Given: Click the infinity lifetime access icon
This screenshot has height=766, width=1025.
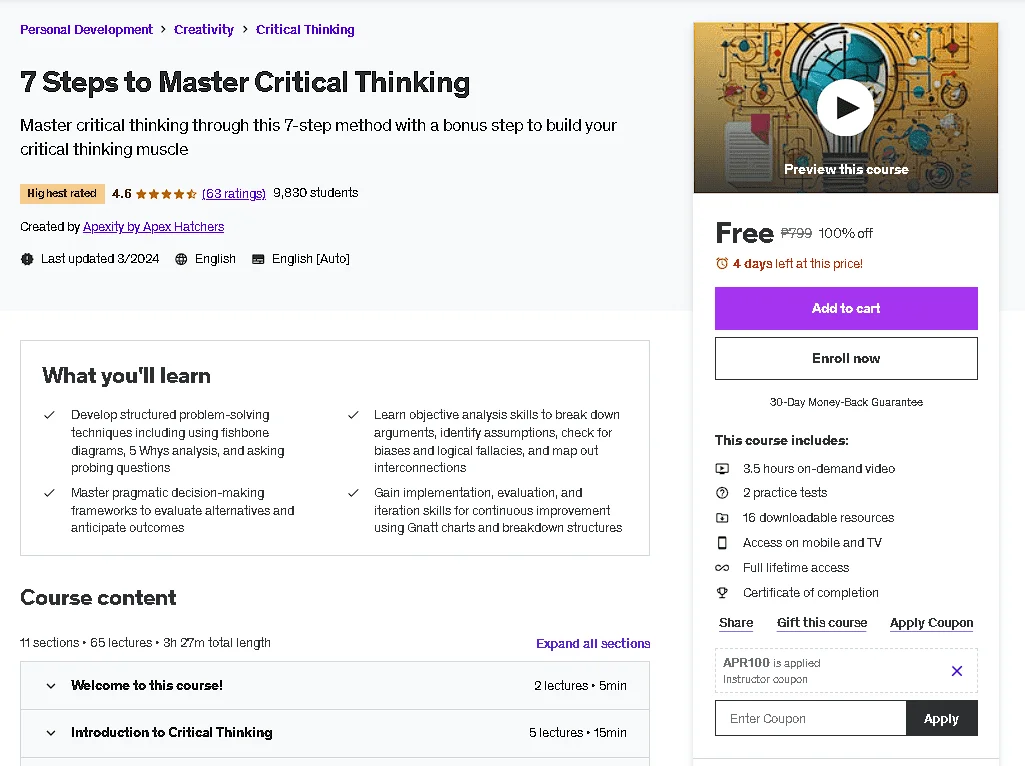Looking at the screenshot, I should pos(722,568).
